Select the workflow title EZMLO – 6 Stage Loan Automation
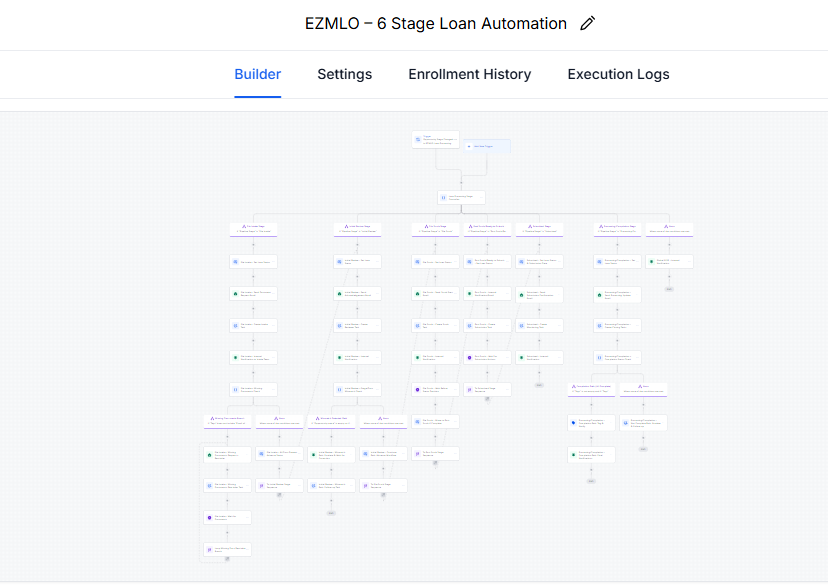The height and width of the screenshot is (586, 828). pos(436,23)
